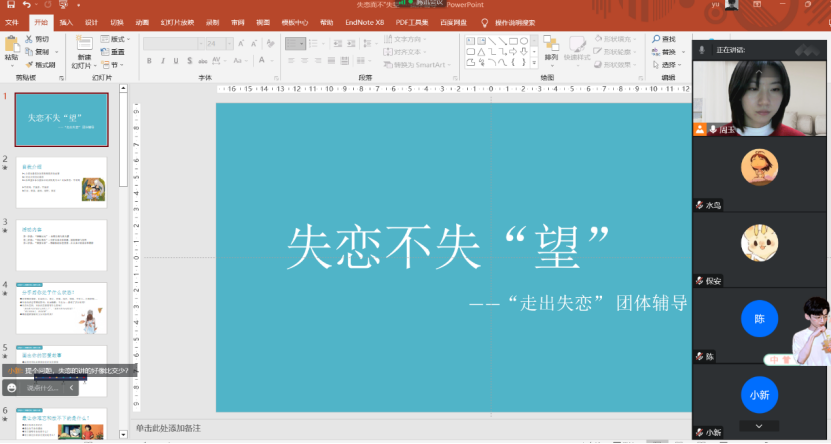Click the Cut (剪切) scissors icon
This screenshot has height=444, width=831.
(x=28, y=39)
